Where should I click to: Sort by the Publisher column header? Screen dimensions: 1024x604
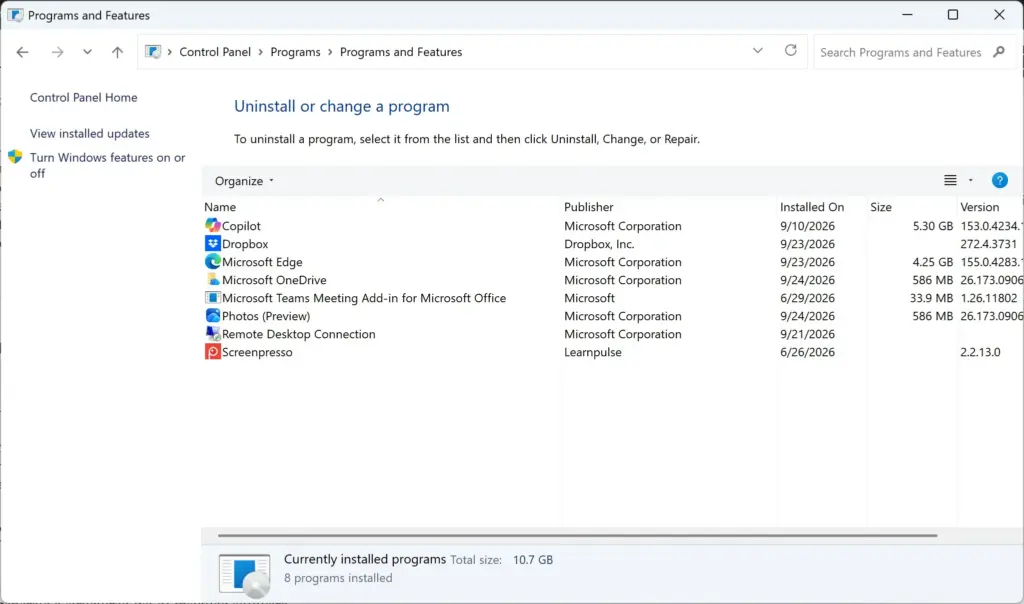[588, 207]
